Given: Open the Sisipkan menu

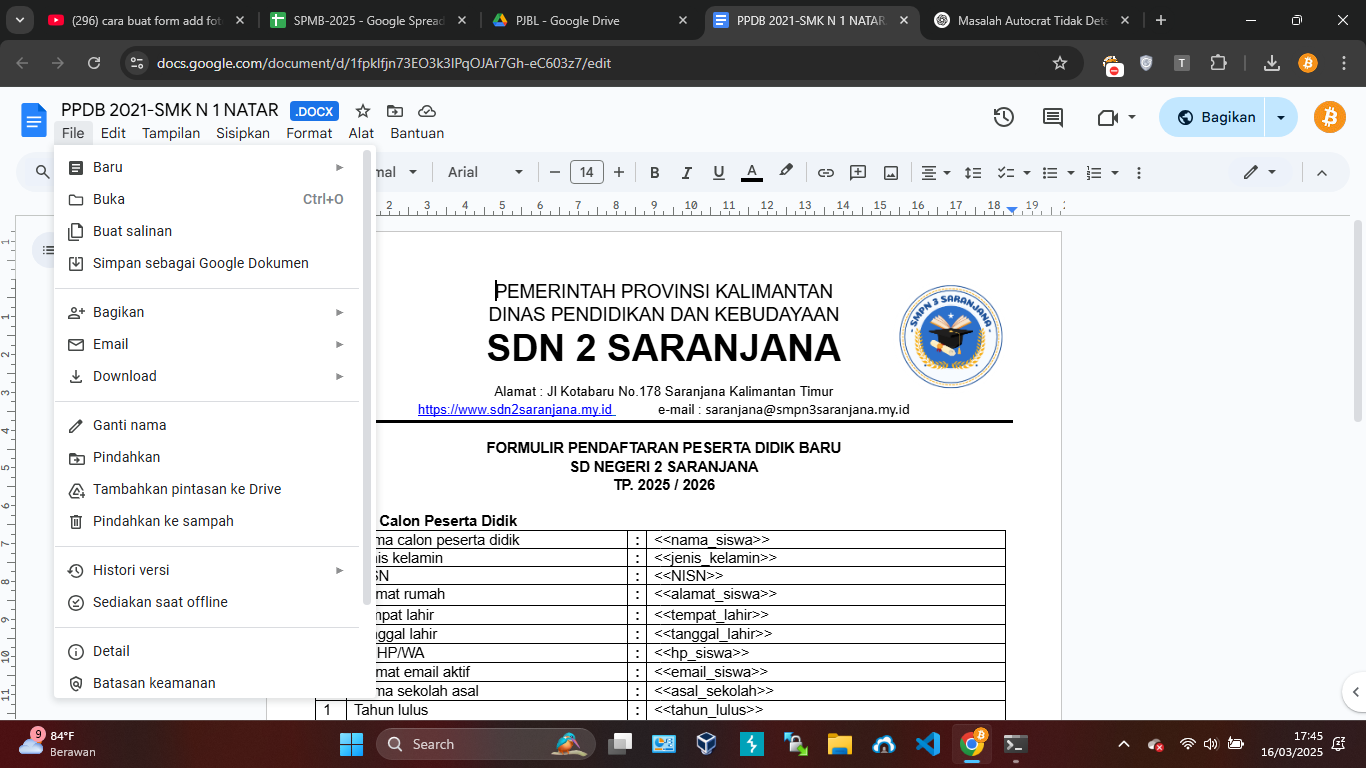Looking at the screenshot, I should (243, 133).
